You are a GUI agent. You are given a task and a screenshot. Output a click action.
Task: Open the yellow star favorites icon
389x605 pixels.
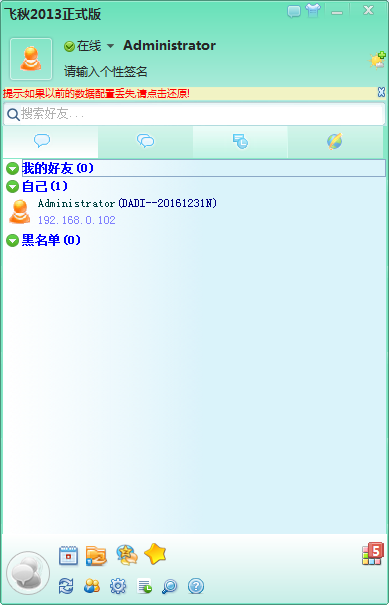click(155, 554)
